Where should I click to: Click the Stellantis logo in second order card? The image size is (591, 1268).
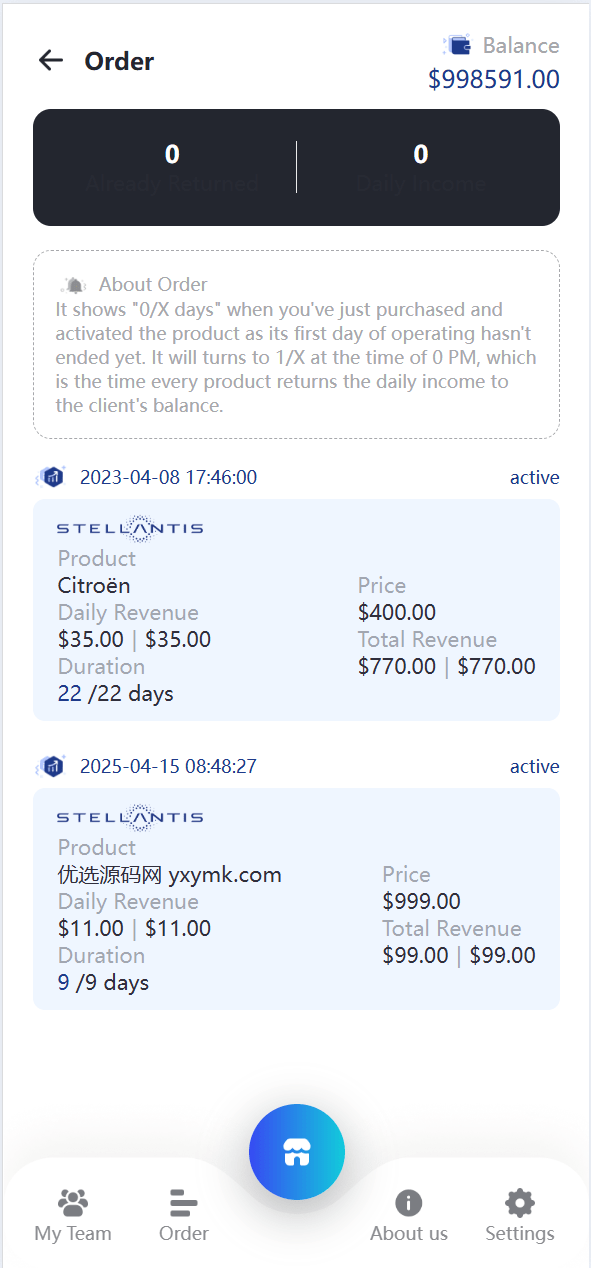coord(130,817)
